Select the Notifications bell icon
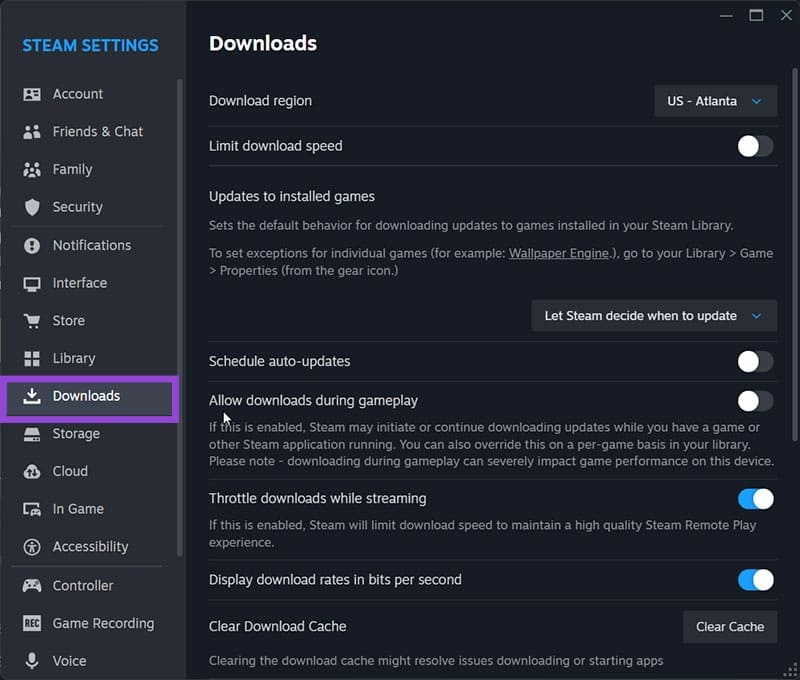Viewport: 800px width, 680px height. pyautogui.click(x=34, y=246)
